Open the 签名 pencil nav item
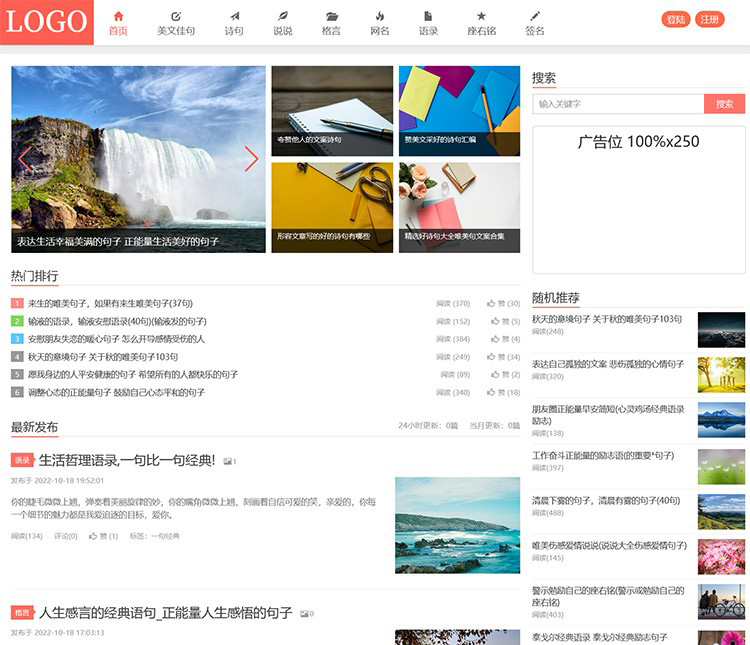Screen dimensions: 750x645 click(535, 17)
